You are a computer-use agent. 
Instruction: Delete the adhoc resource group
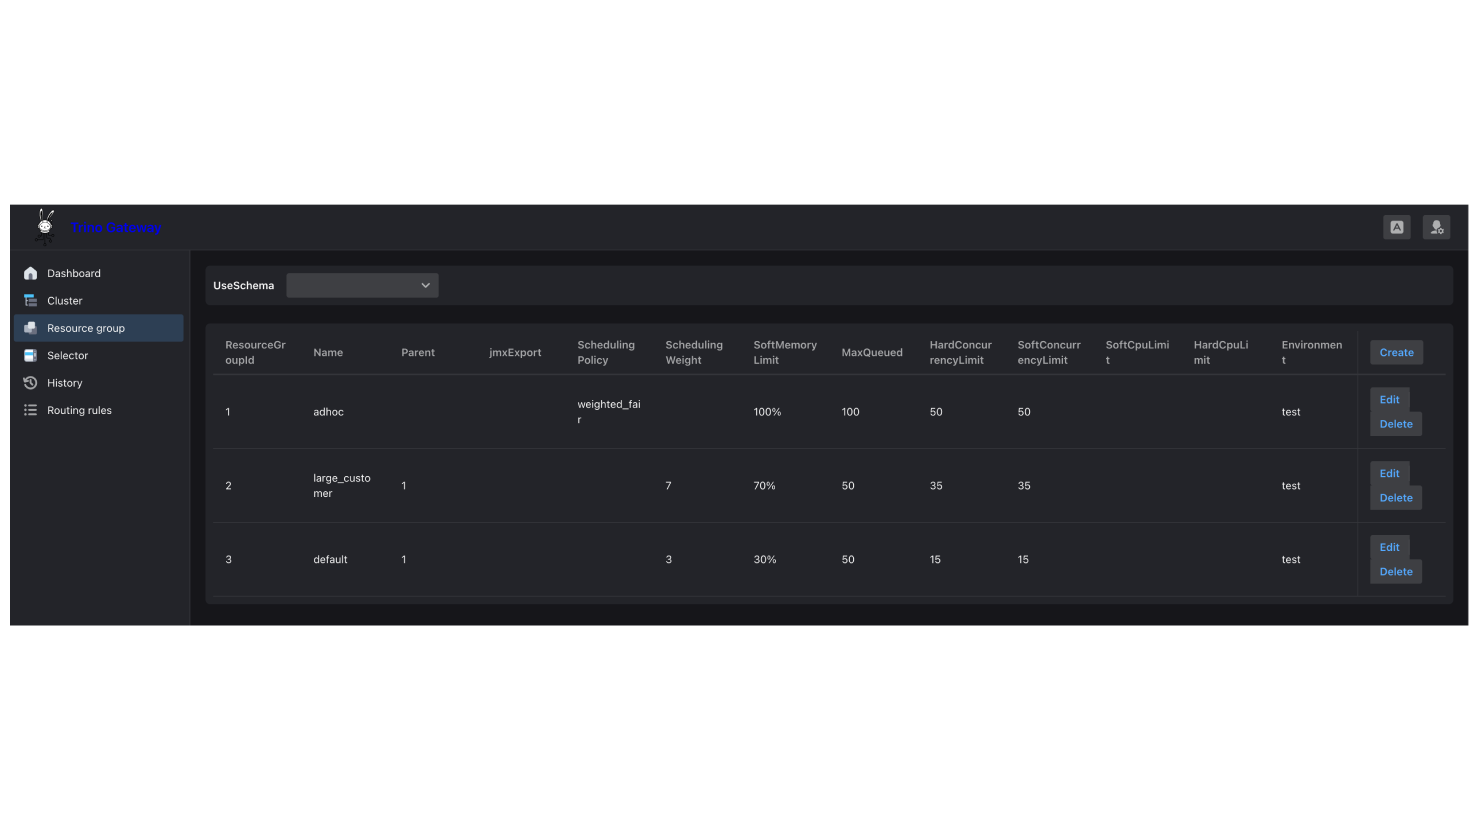(1395, 424)
